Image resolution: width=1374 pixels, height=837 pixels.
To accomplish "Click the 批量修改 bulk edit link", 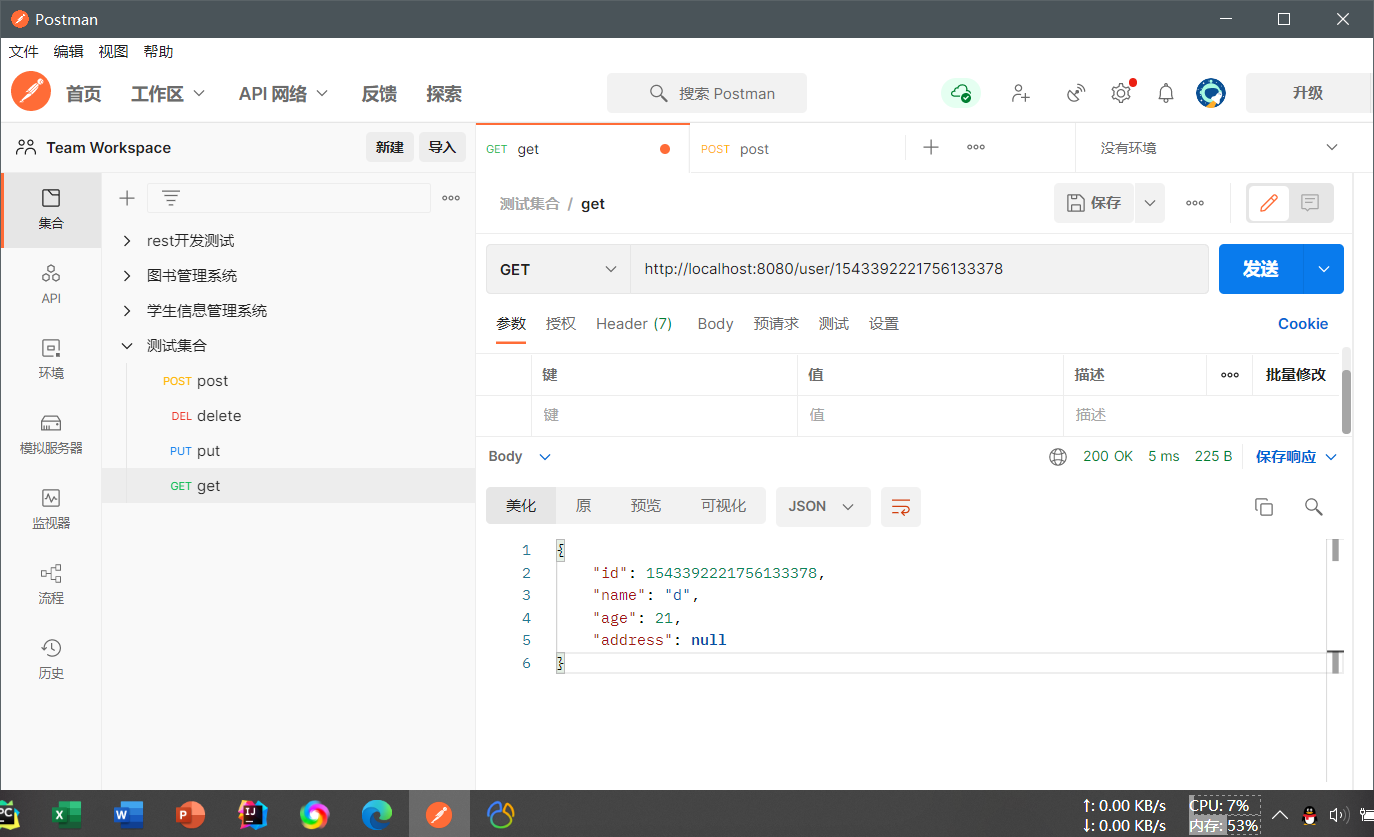I will pyautogui.click(x=1296, y=375).
